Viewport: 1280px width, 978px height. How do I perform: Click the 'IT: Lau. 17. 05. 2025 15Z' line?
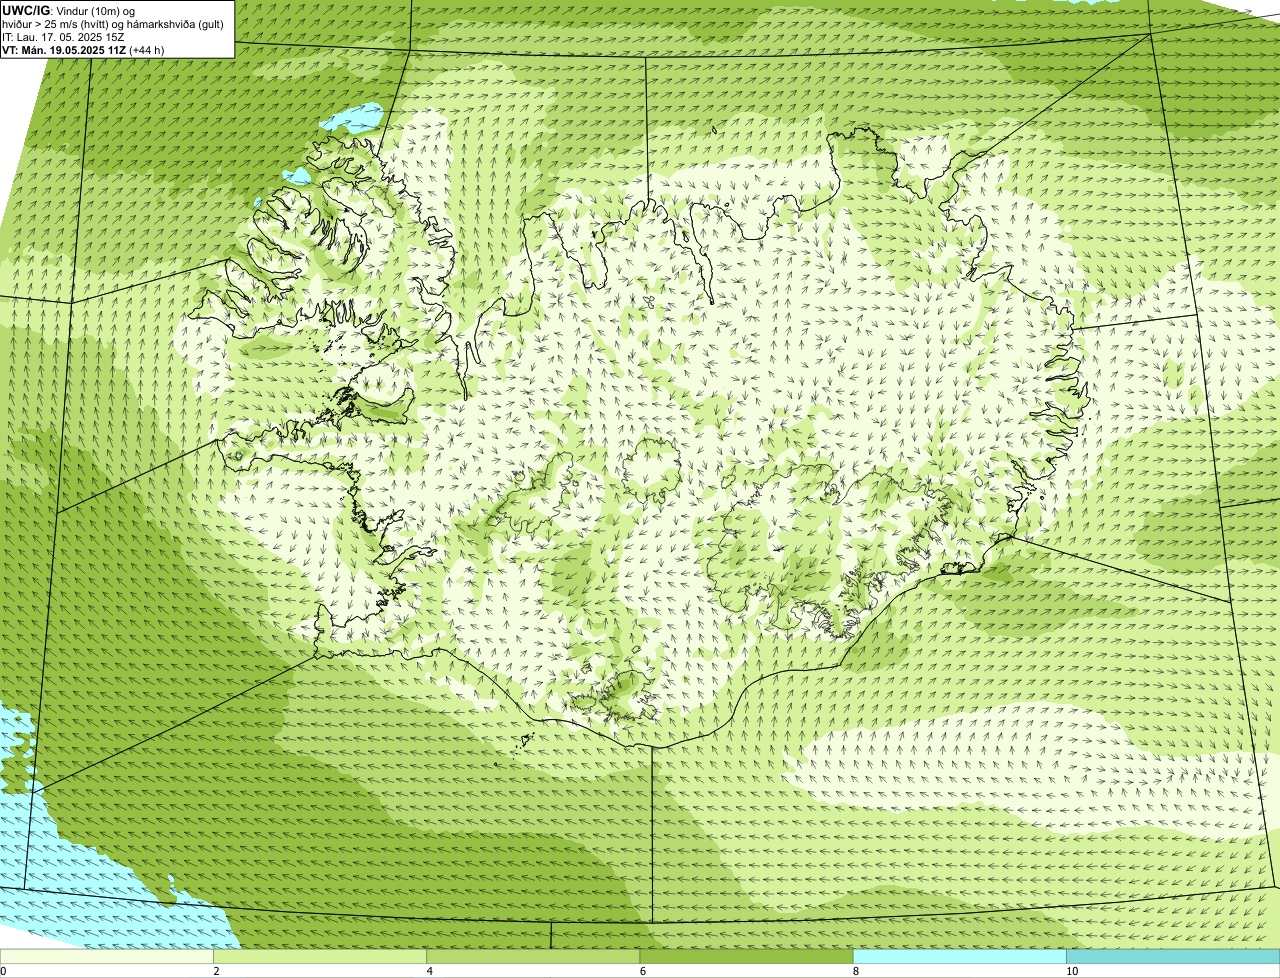[x=63, y=36]
